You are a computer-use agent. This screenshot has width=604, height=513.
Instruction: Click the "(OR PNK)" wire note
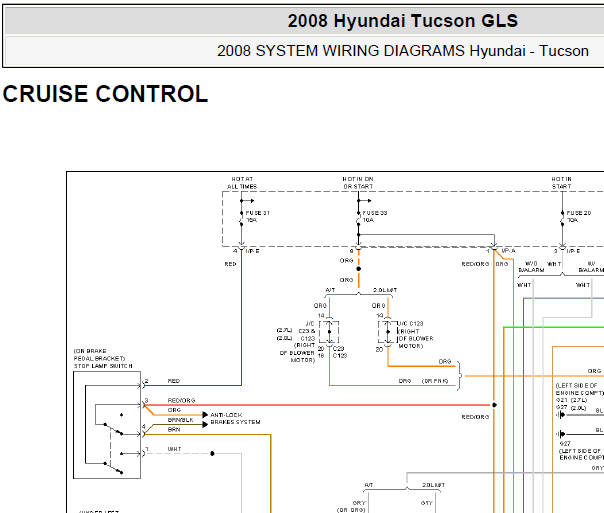pos(435,381)
